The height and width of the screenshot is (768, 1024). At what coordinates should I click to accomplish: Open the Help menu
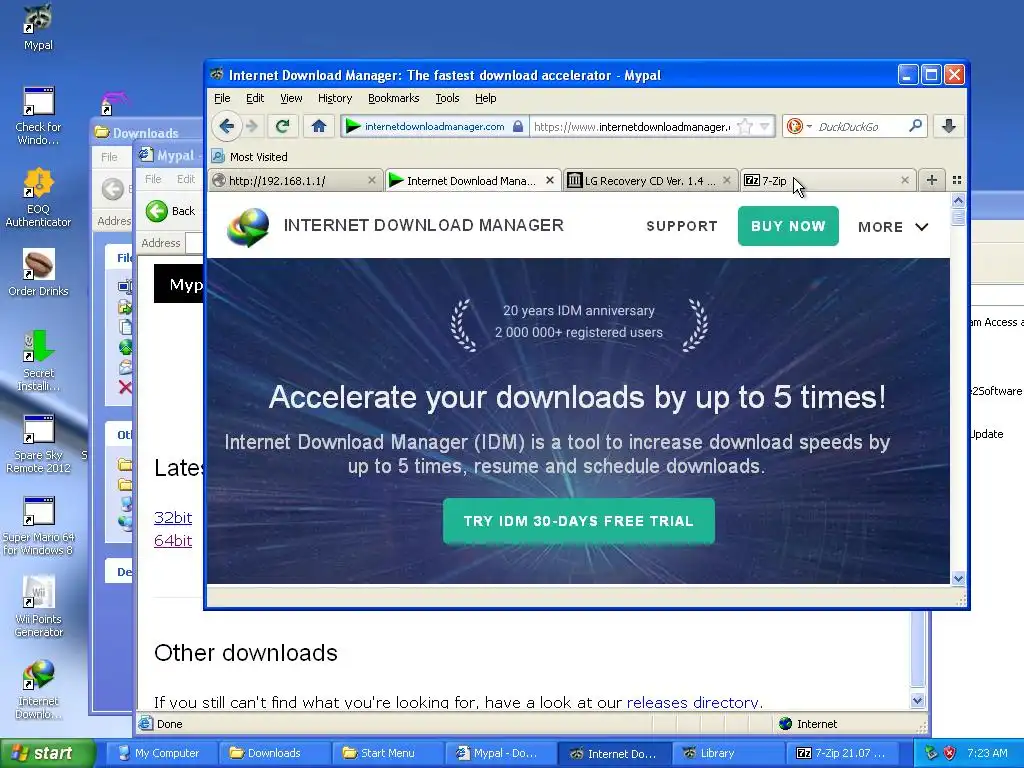(485, 98)
